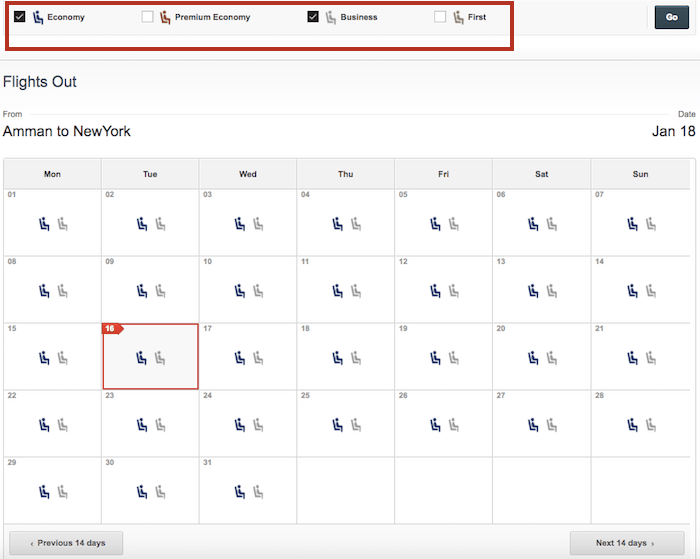The width and height of the screenshot is (700, 559).
Task: Click the date number 22 label
Action: pyautogui.click(x=12, y=396)
